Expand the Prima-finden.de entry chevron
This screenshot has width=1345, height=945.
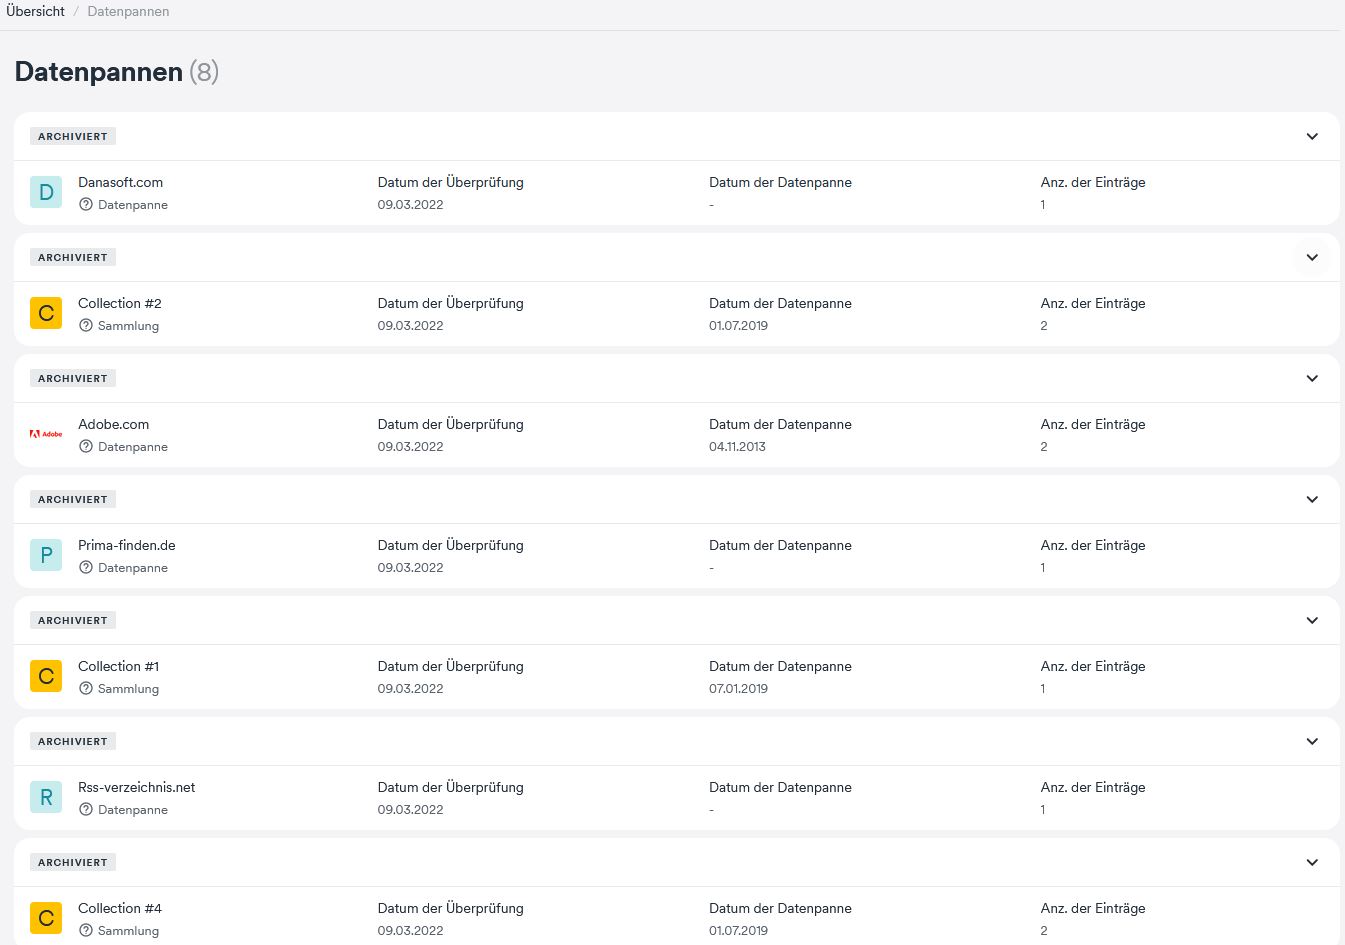pos(1312,499)
